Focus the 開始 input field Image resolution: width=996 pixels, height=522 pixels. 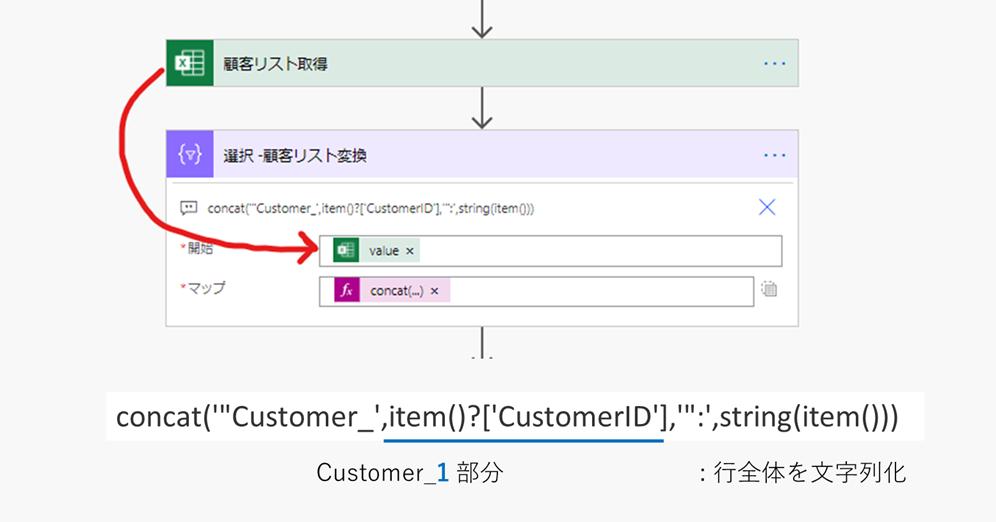(550, 251)
